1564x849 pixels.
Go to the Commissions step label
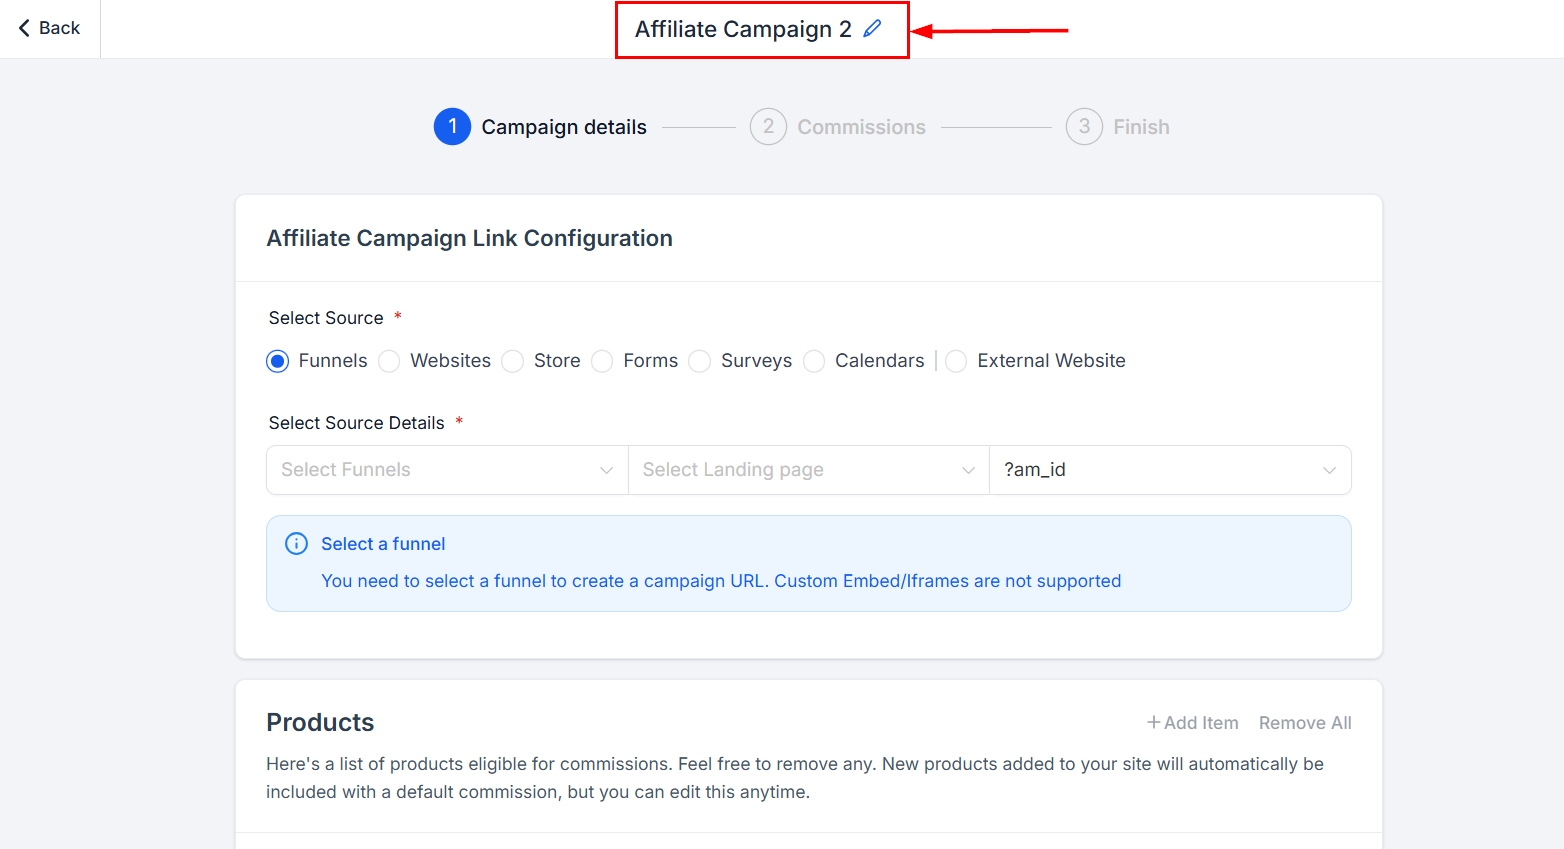point(861,127)
